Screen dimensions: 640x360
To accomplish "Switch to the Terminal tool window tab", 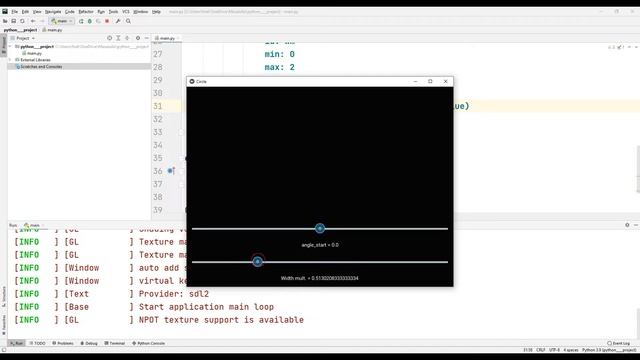I will click(115, 343).
